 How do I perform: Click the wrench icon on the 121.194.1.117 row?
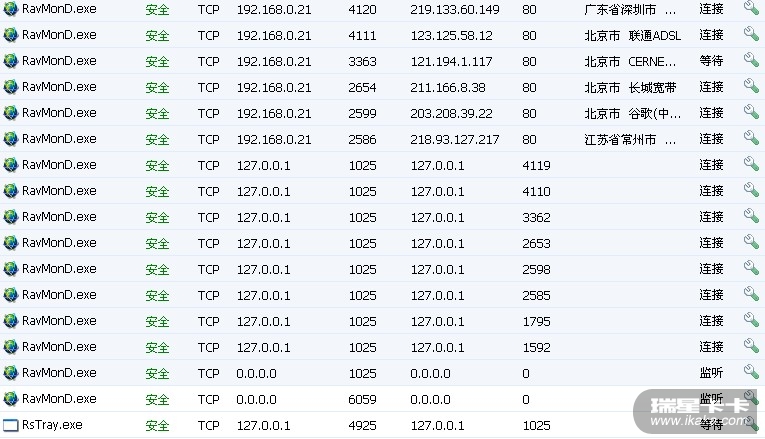pyautogui.click(x=751, y=60)
